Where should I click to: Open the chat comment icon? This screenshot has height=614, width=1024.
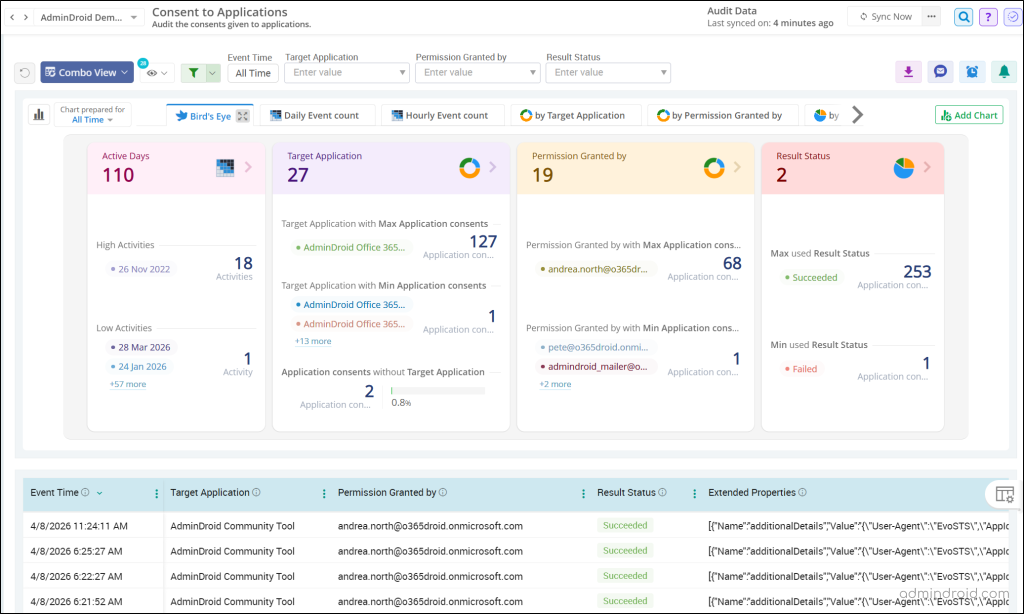click(x=940, y=72)
